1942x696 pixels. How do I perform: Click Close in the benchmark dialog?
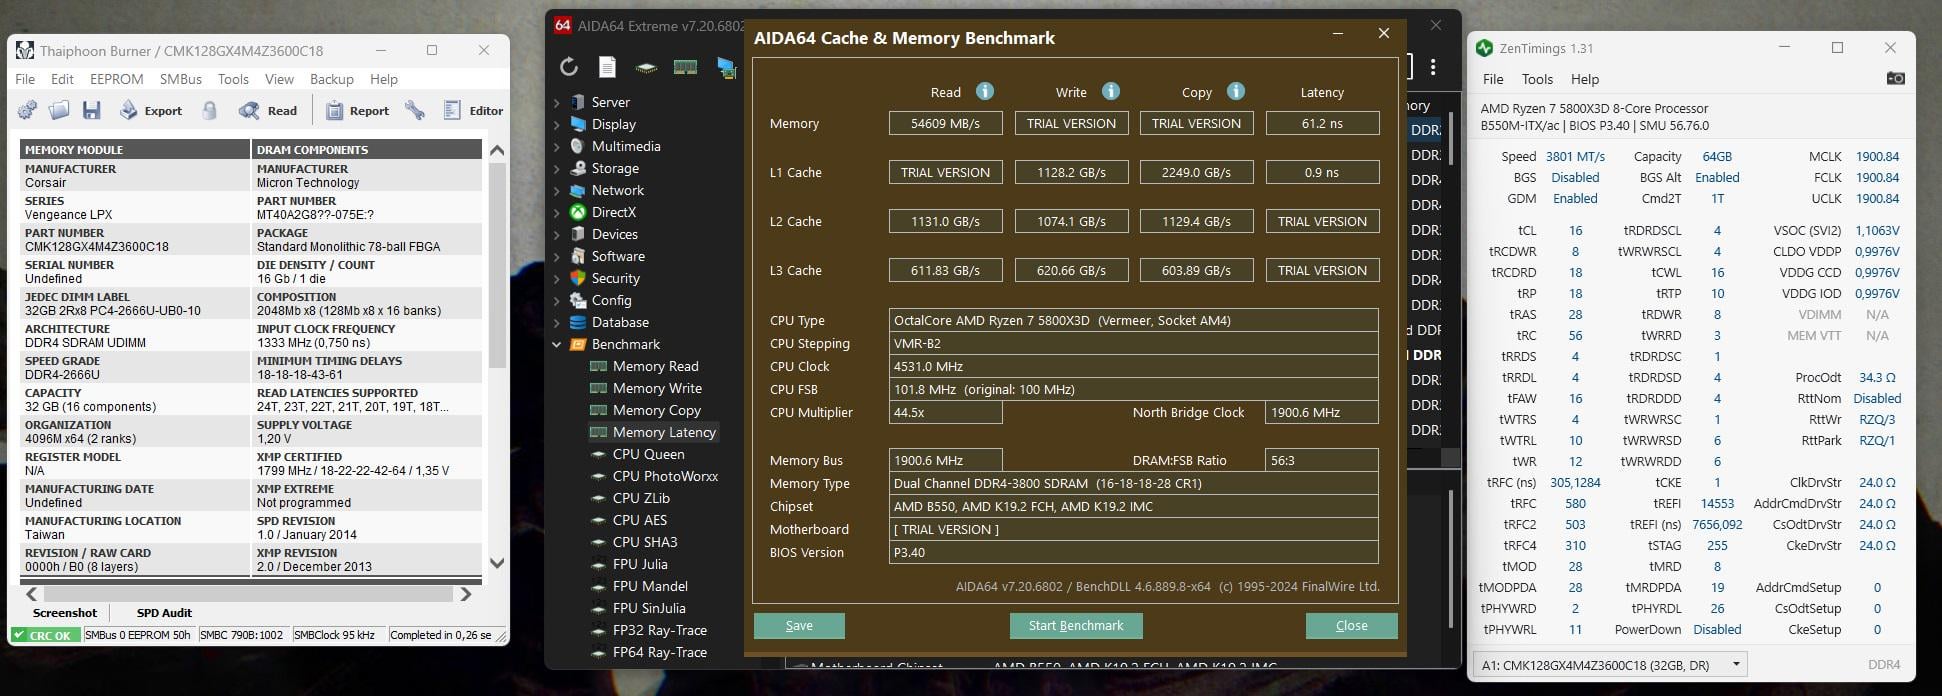pyautogui.click(x=1351, y=625)
